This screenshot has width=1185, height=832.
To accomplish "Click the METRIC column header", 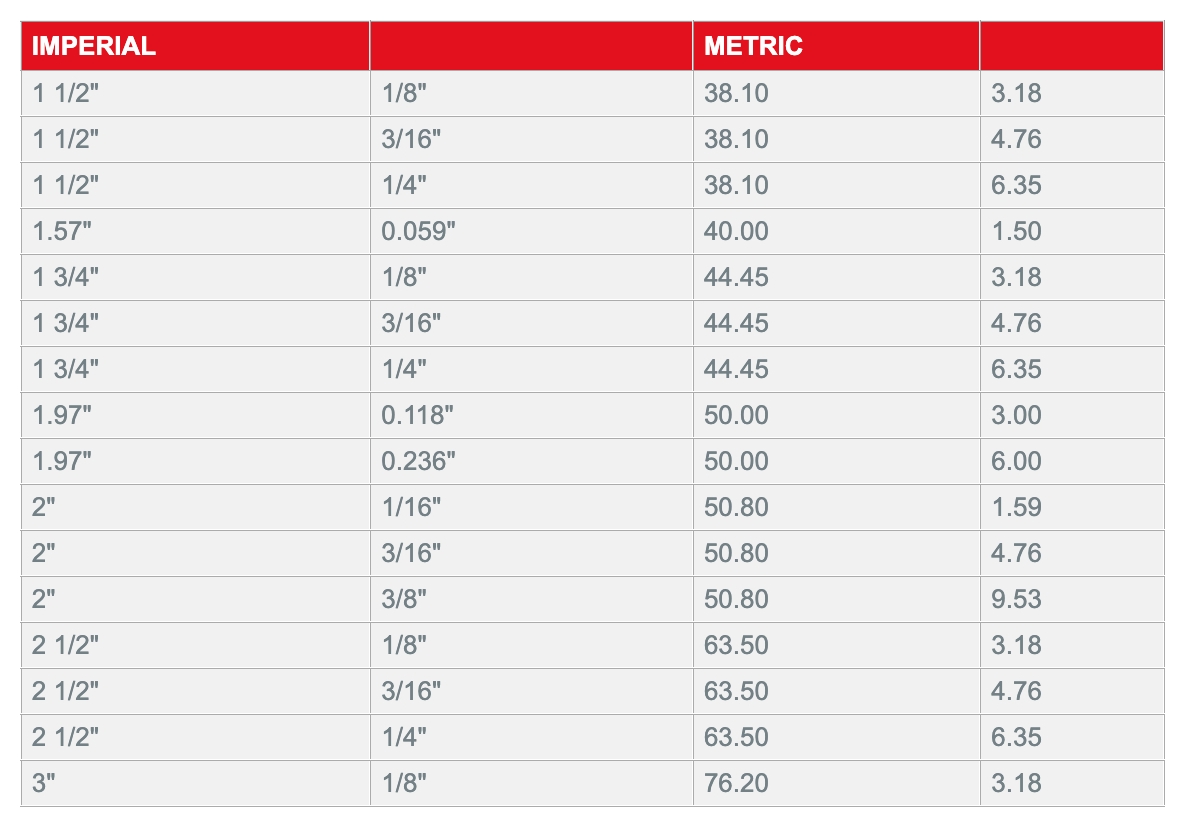I will (836, 46).
